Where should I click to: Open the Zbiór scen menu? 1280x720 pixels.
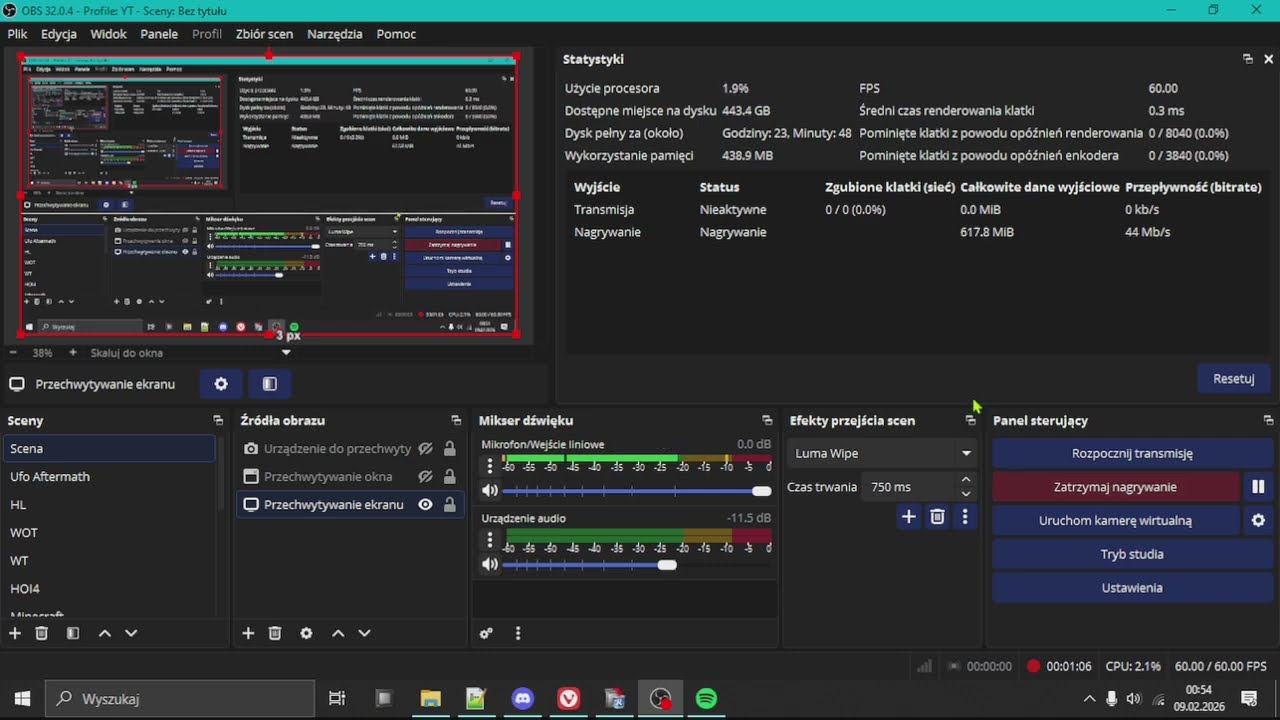point(264,34)
